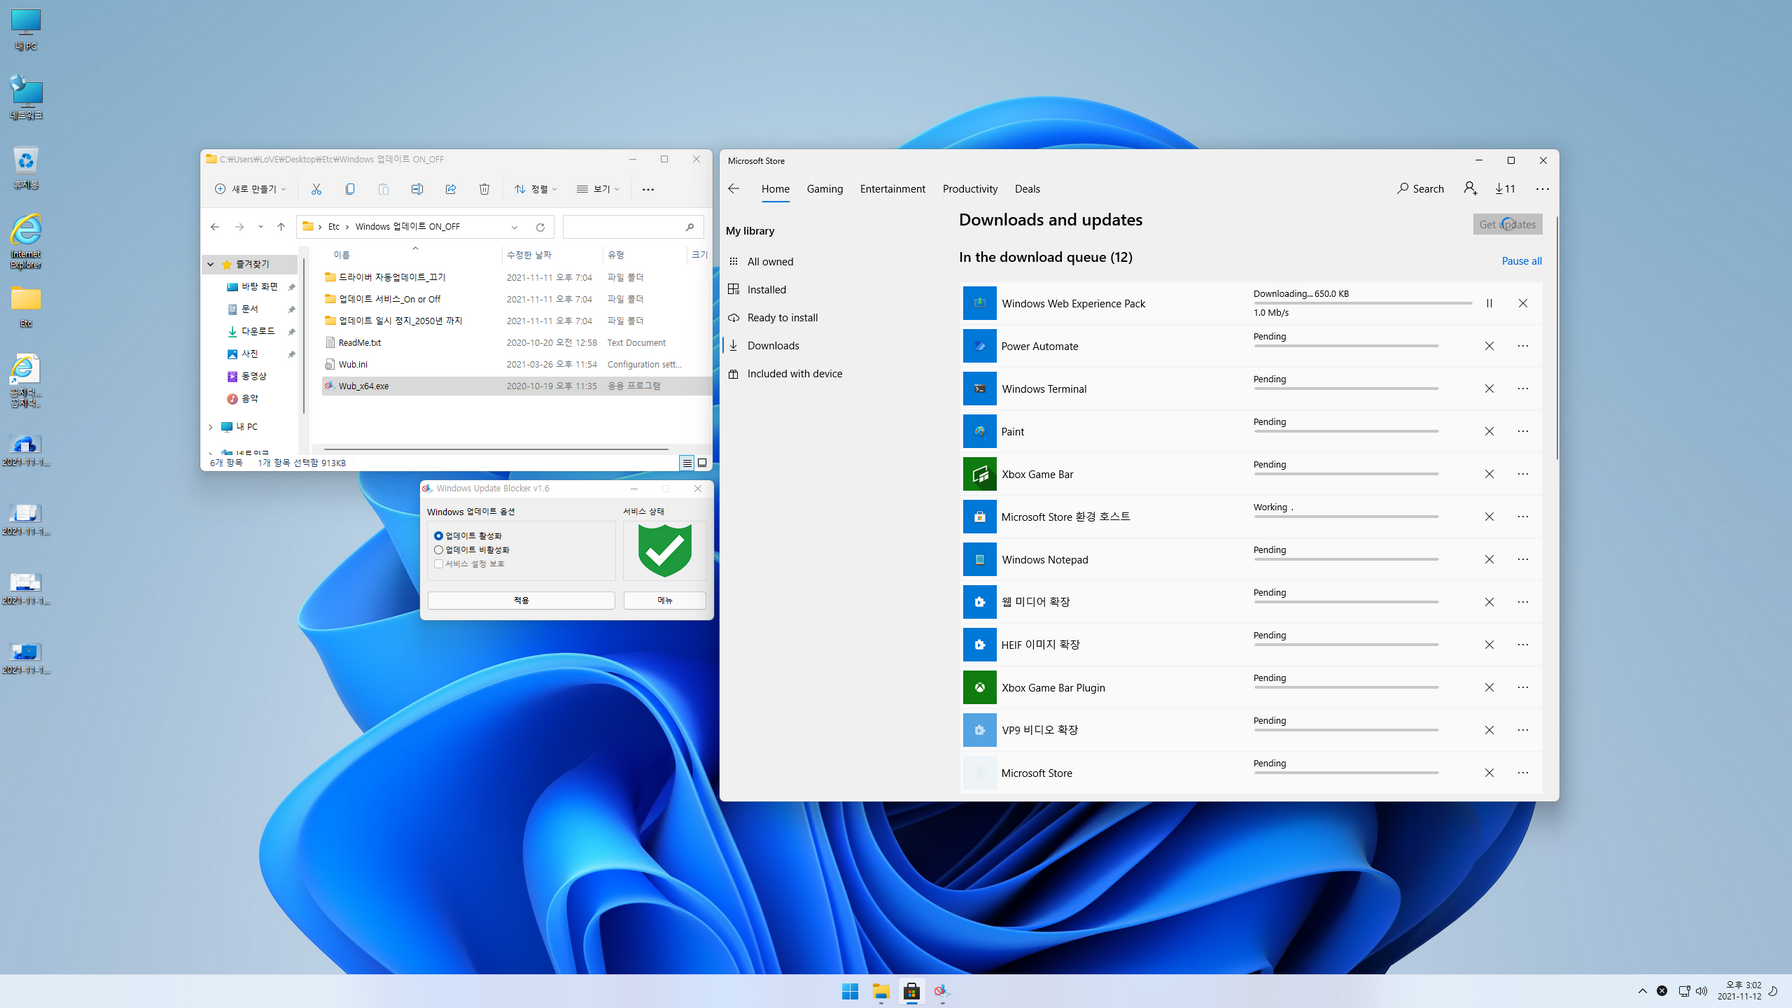The height and width of the screenshot is (1008, 1792).
Task: Select the 업데이트 활성화 radio button
Action: 438,536
